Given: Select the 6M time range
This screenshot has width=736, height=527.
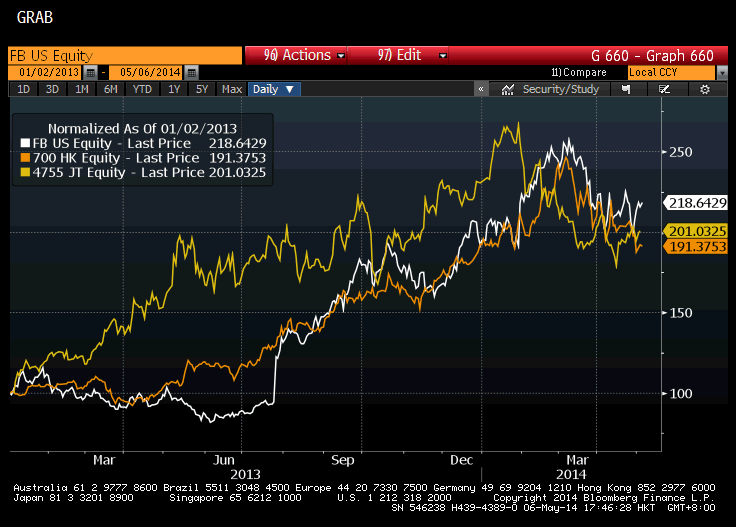Looking at the screenshot, I should click(x=110, y=89).
